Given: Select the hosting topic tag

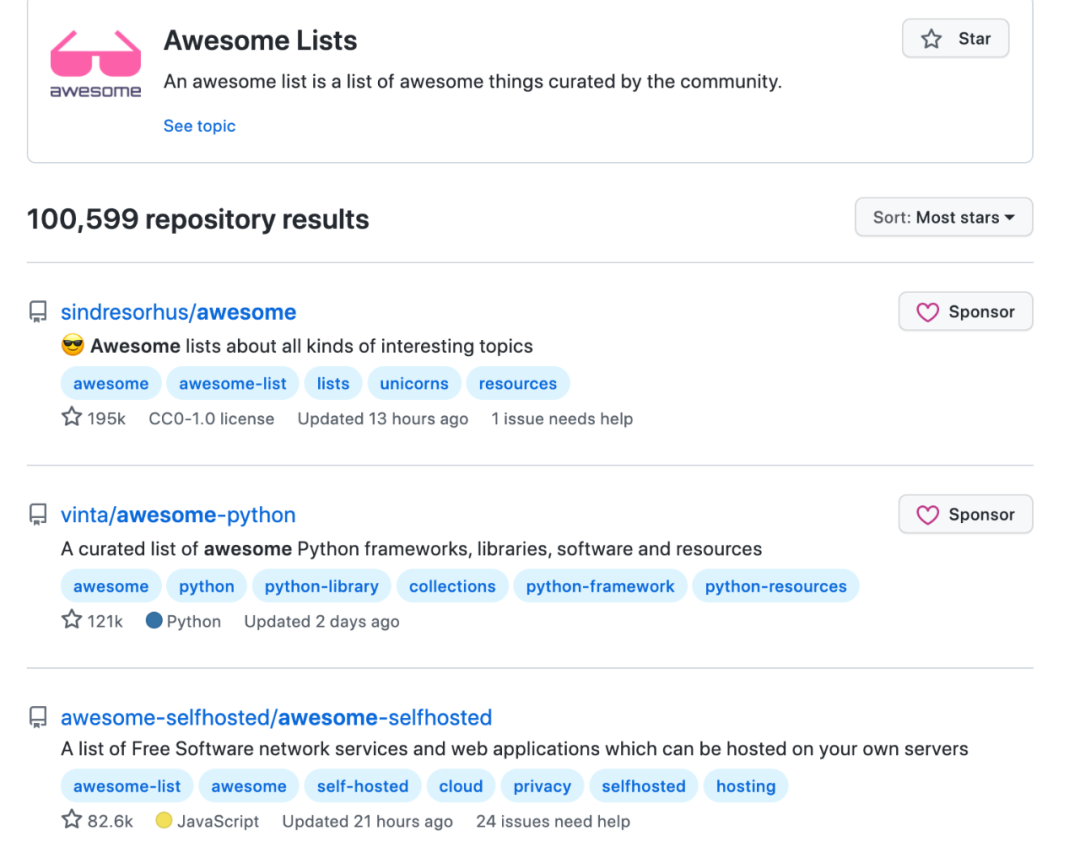Looking at the screenshot, I should 746,786.
